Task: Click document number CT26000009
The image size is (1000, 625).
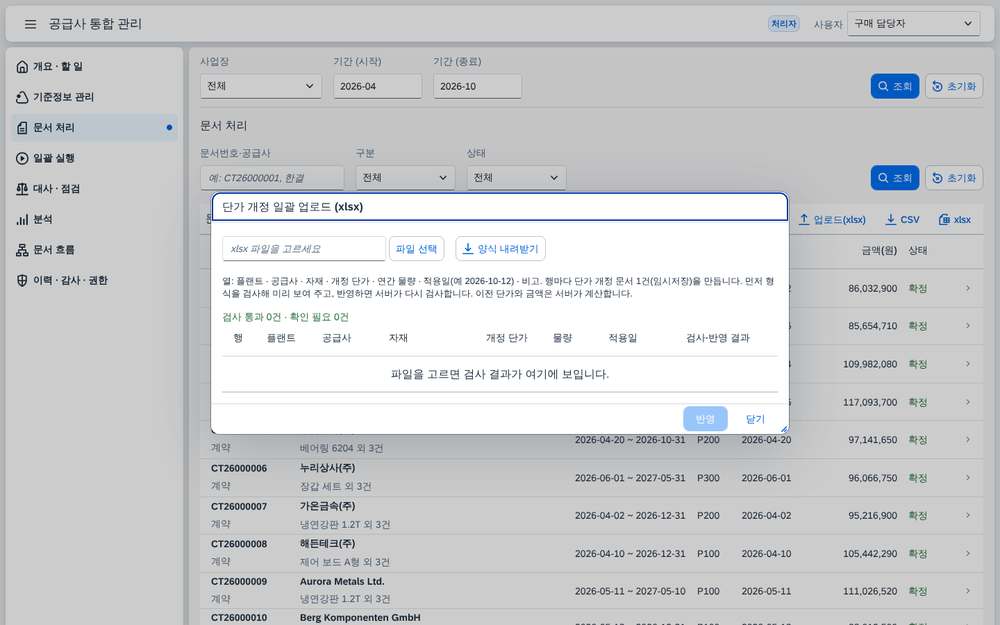Action: (x=239, y=582)
